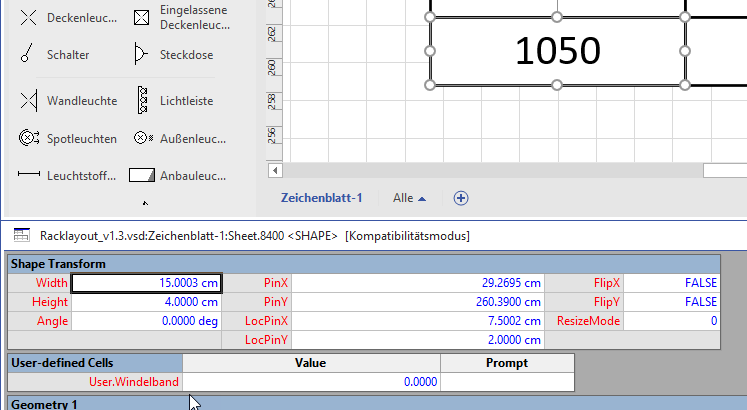Screen dimensions: 747x410
Task: Choose the Außenleuchte shape icon
Action: pyautogui.click(x=143, y=138)
